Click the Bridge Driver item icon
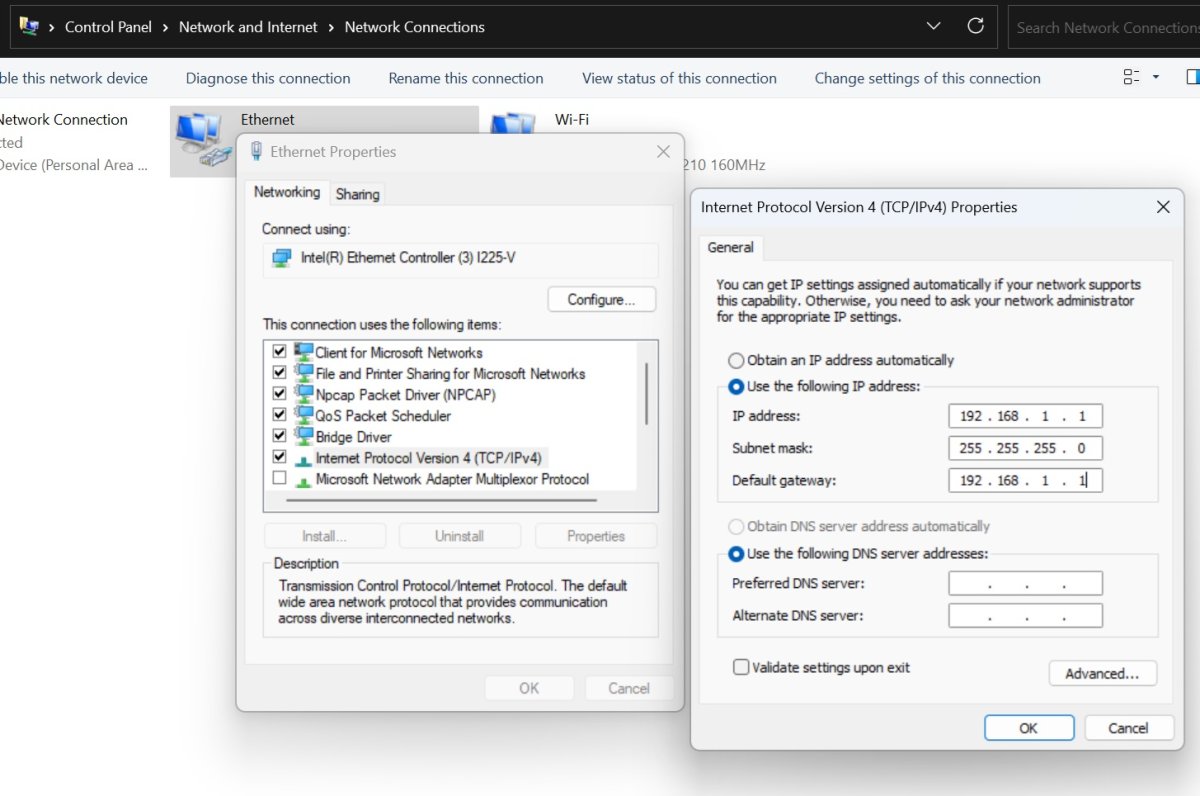 tap(303, 436)
